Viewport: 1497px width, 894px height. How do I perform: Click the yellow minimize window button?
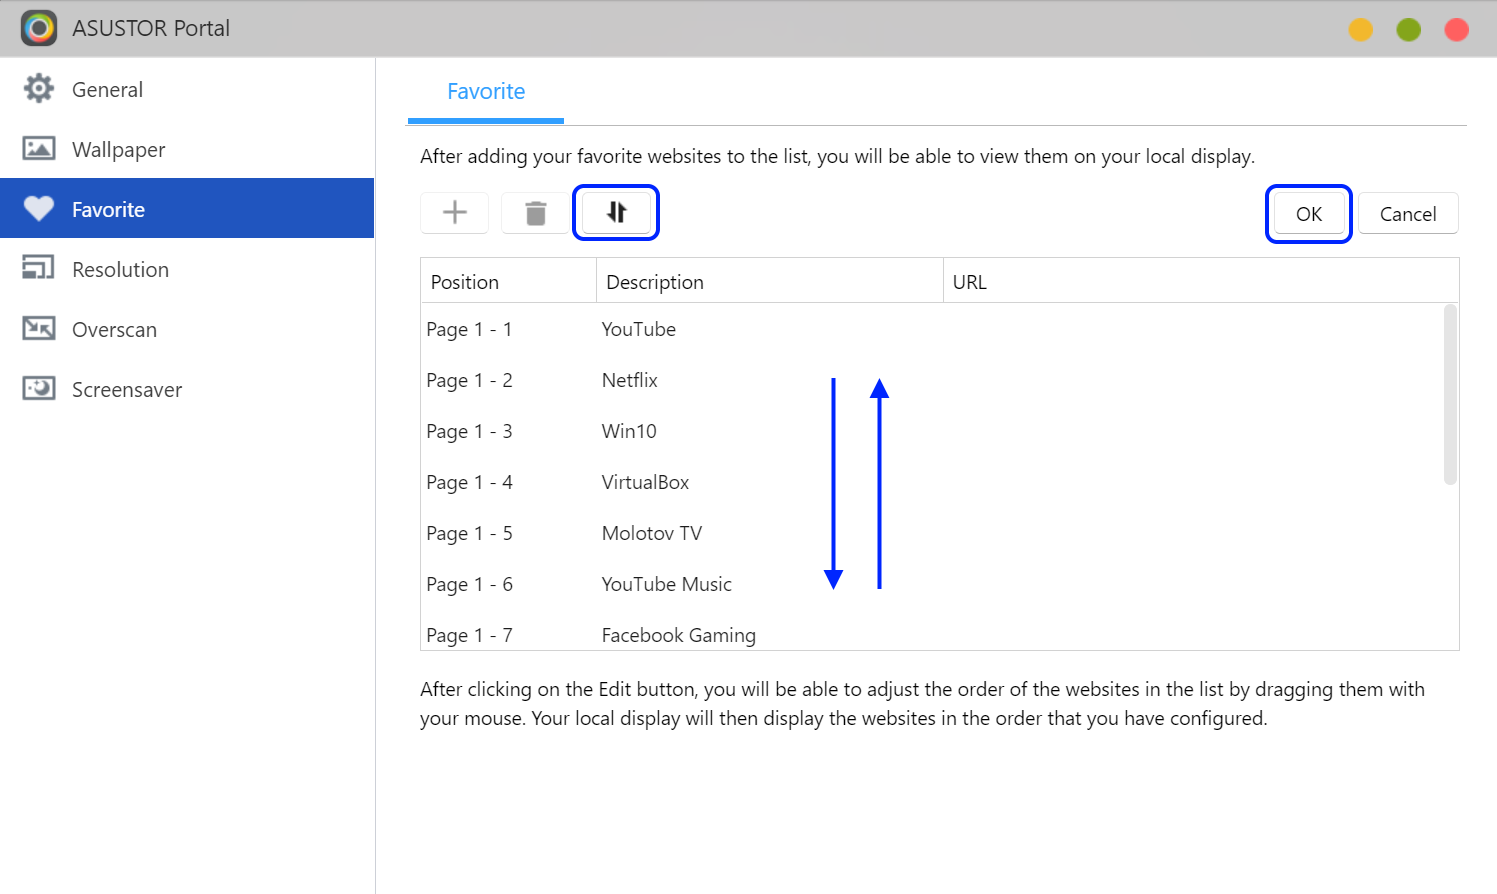(x=1361, y=30)
